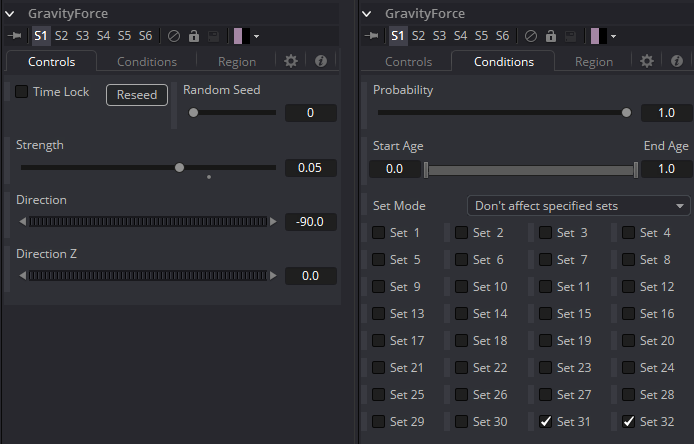Click the Reseed button
This screenshot has height=444, width=694.
pos(137,95)
